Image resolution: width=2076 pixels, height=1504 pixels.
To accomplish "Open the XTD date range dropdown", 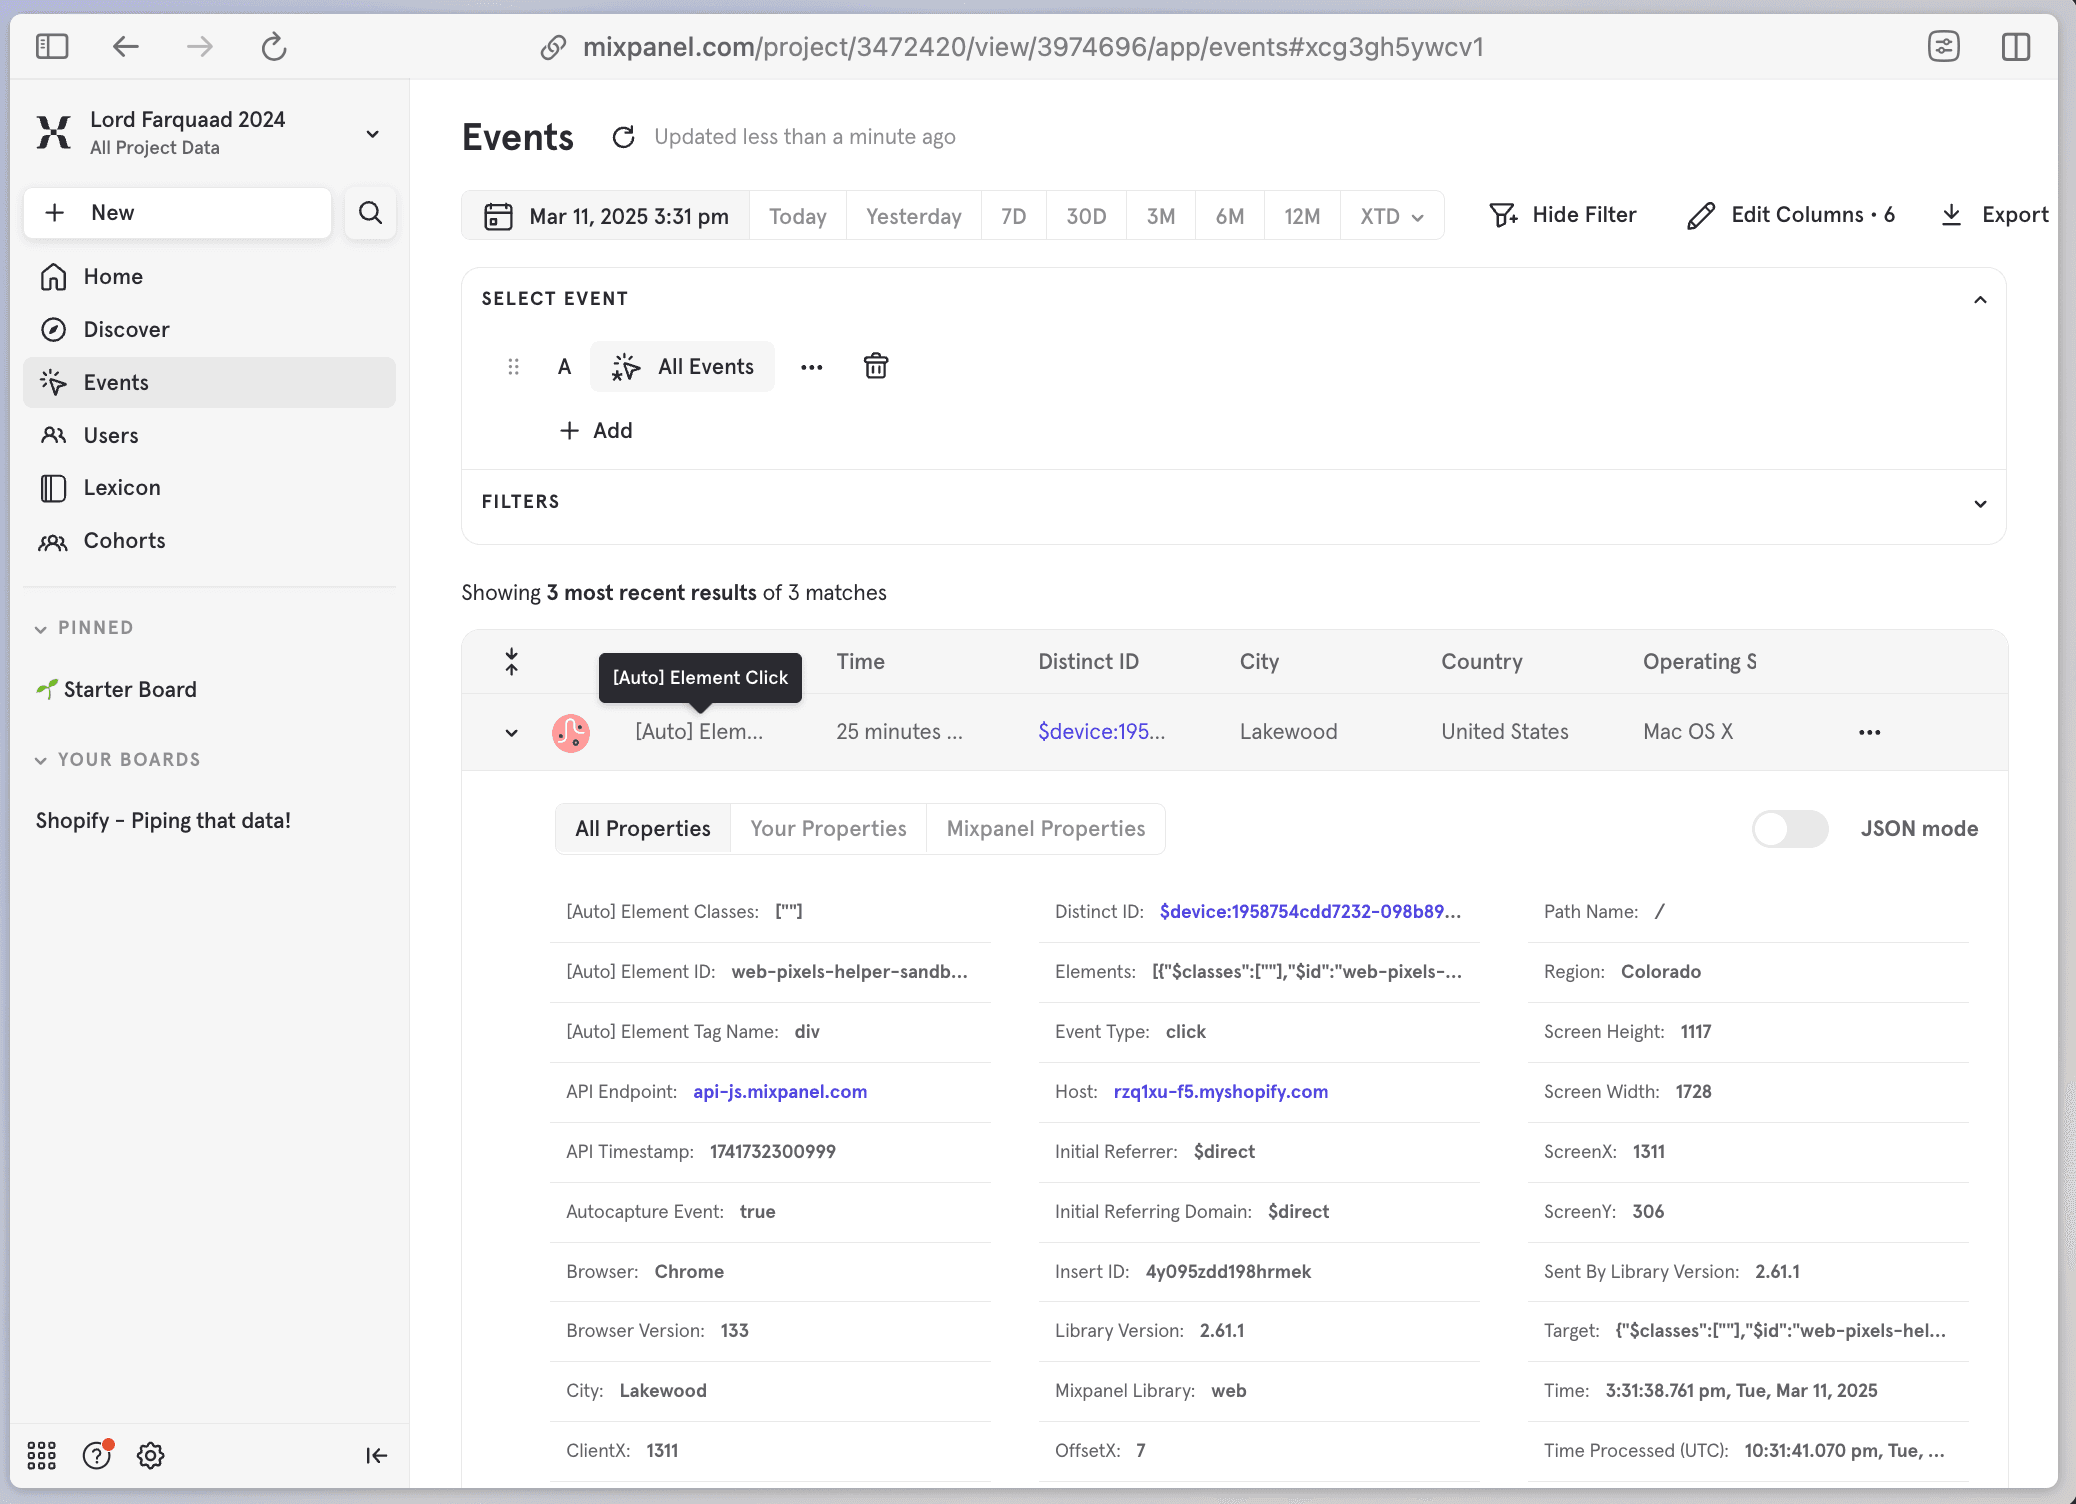I will [x=1391, y=217].
